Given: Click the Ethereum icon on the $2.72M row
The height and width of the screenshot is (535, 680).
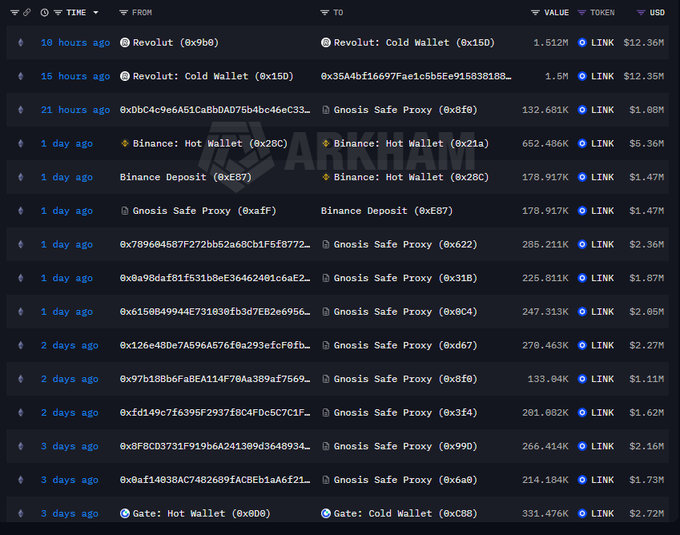Looking at the screenshot, I should 20,514.
